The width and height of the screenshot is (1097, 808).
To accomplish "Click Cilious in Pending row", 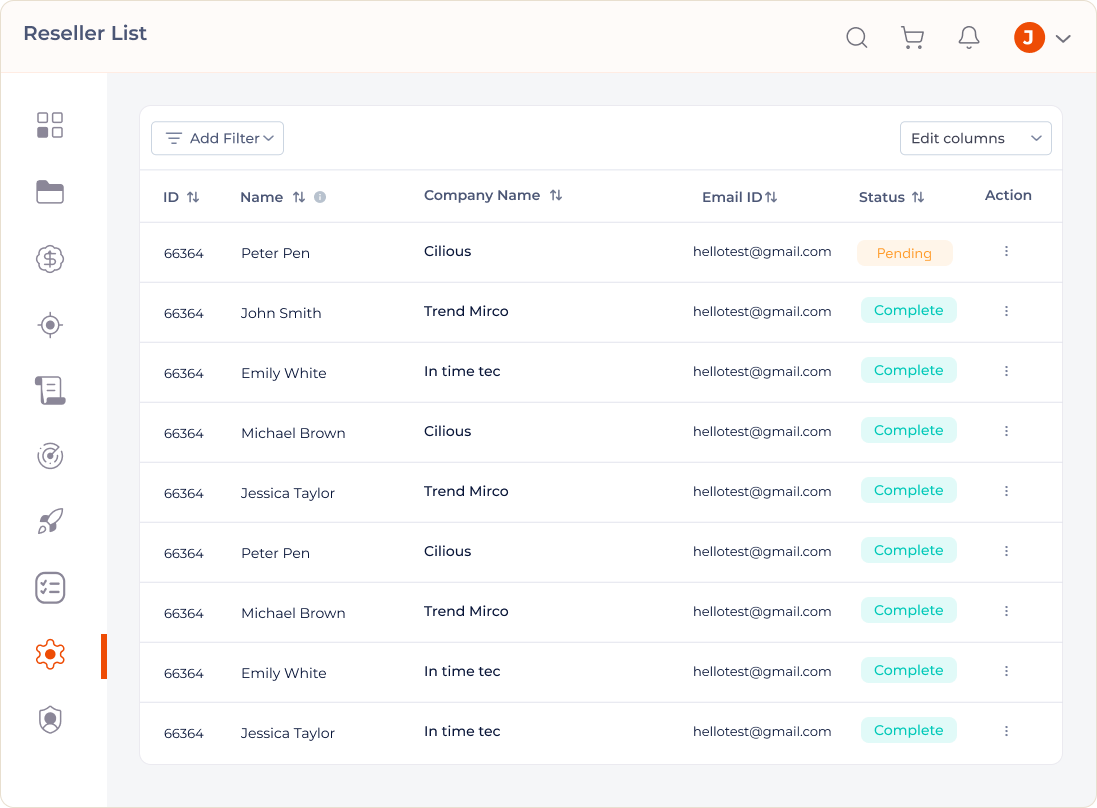I will point(448,251).
